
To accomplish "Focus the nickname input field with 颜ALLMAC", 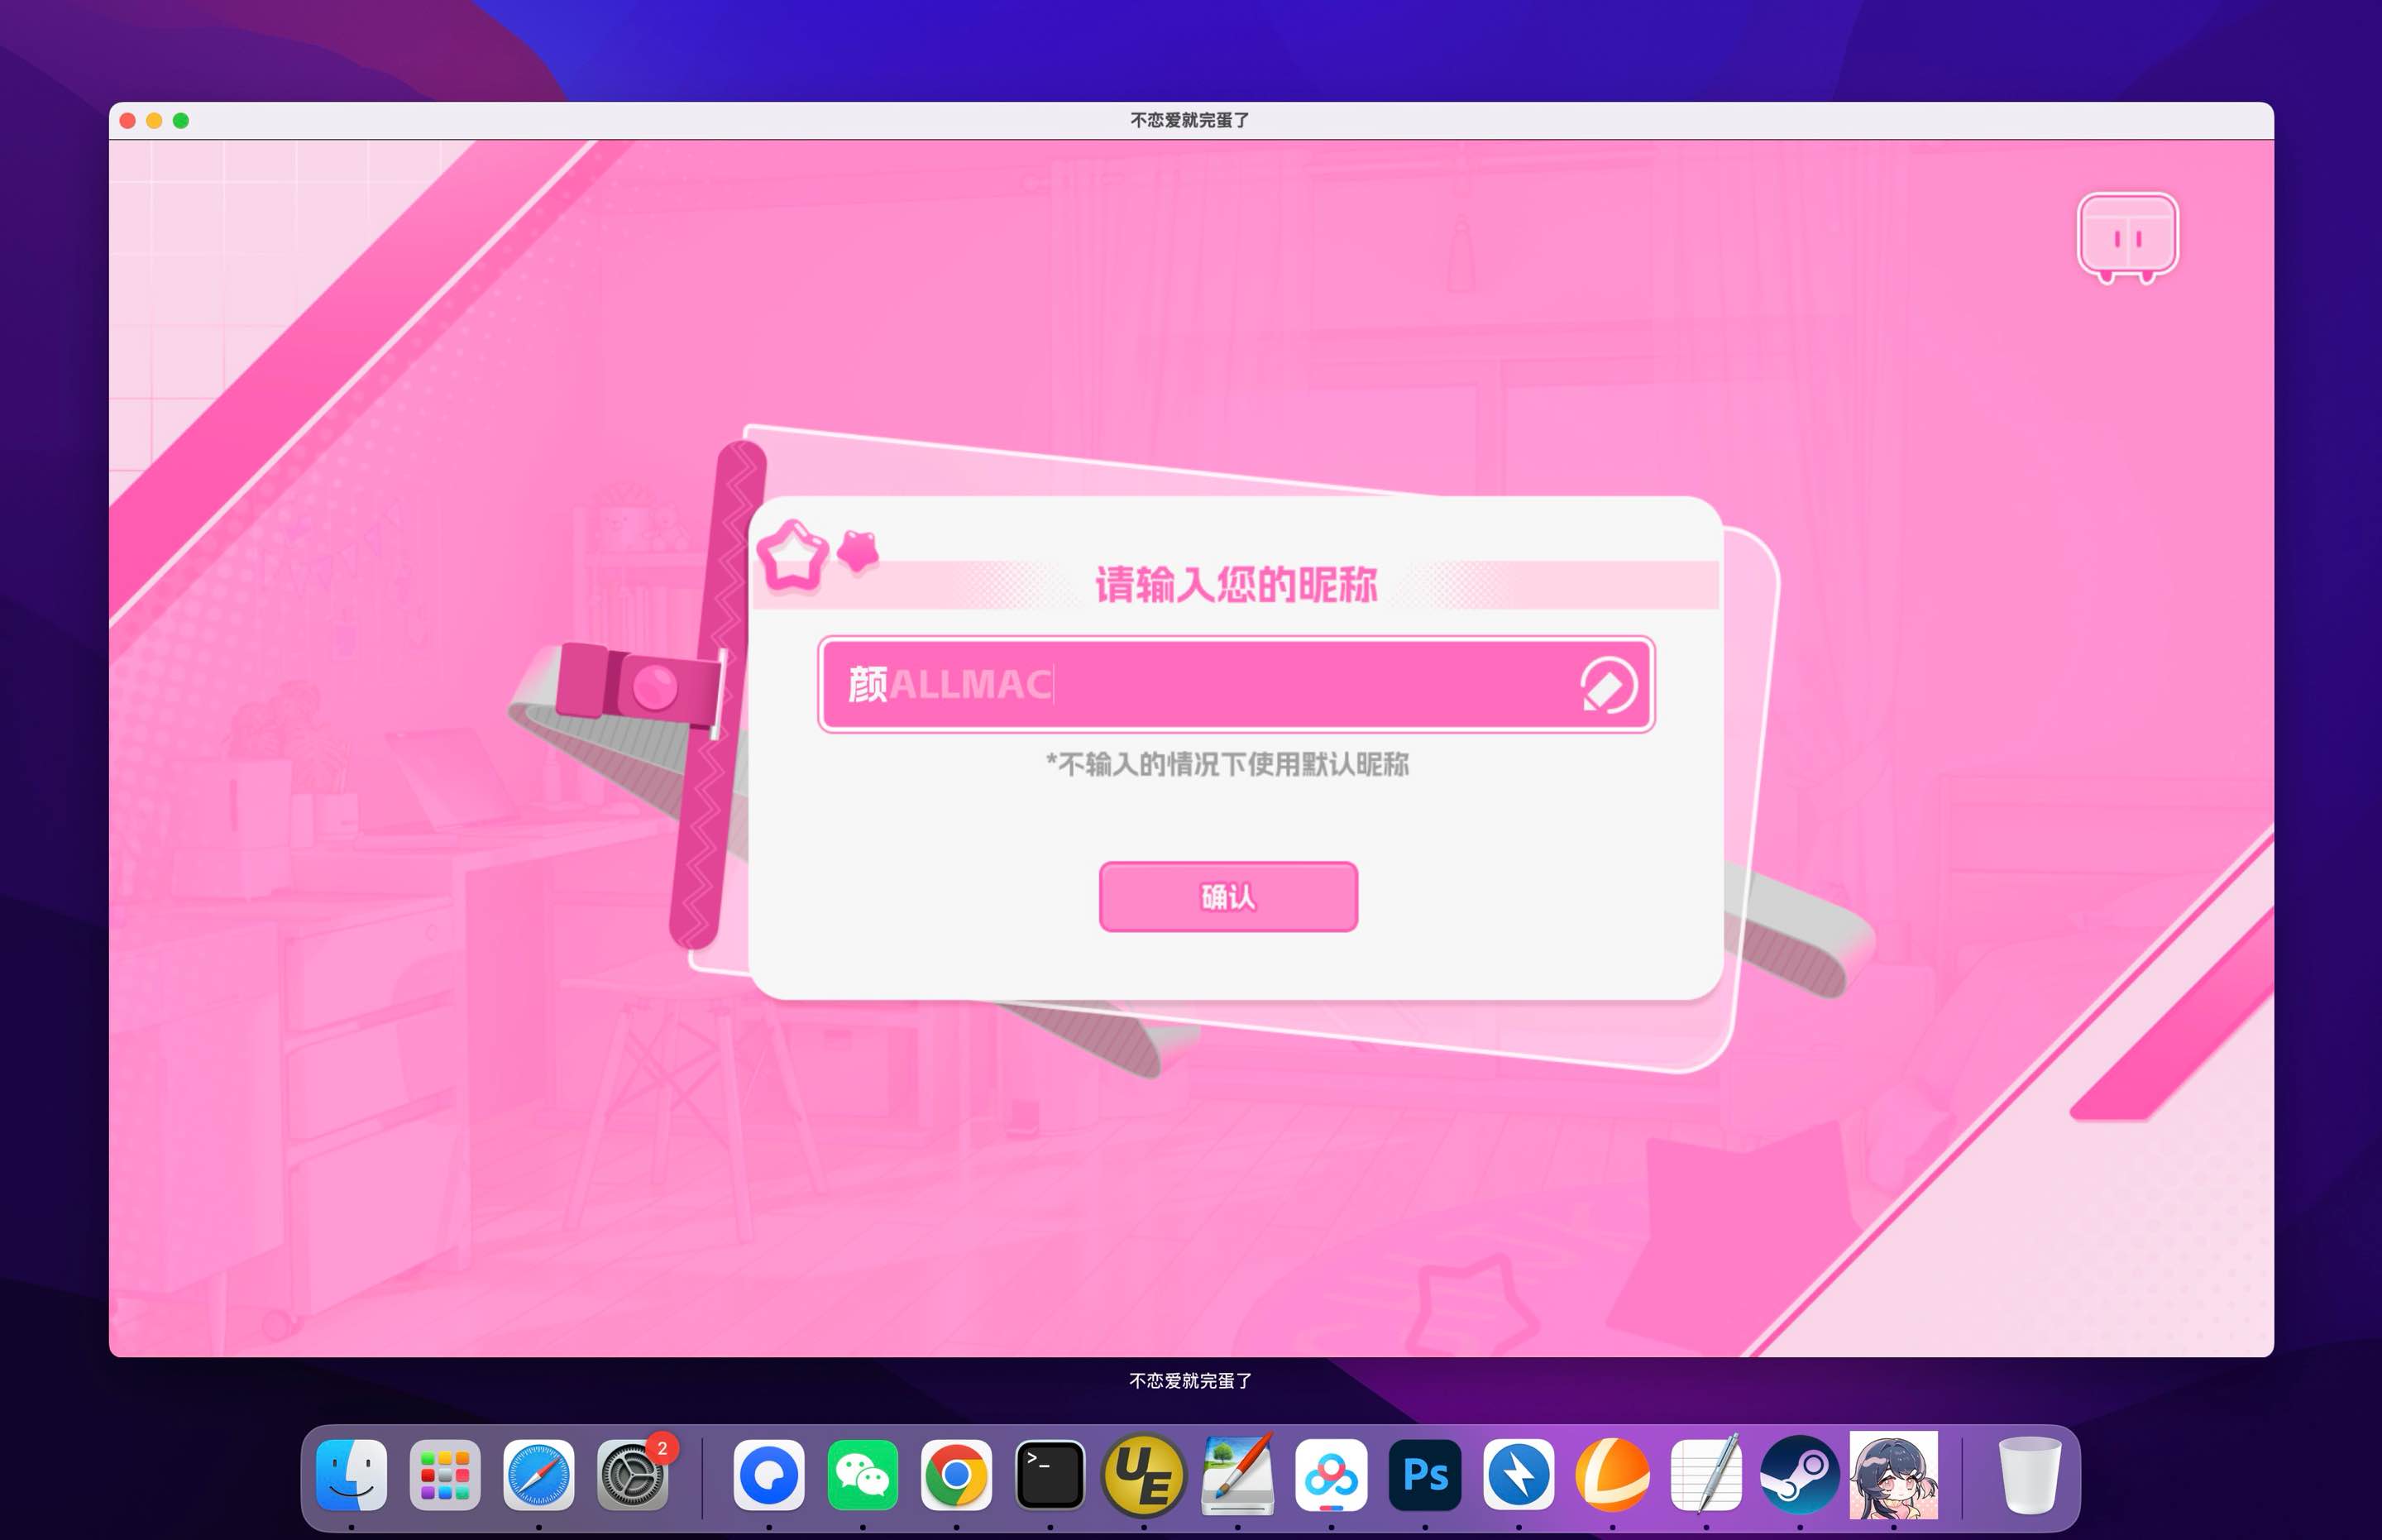I will 1236,685.
